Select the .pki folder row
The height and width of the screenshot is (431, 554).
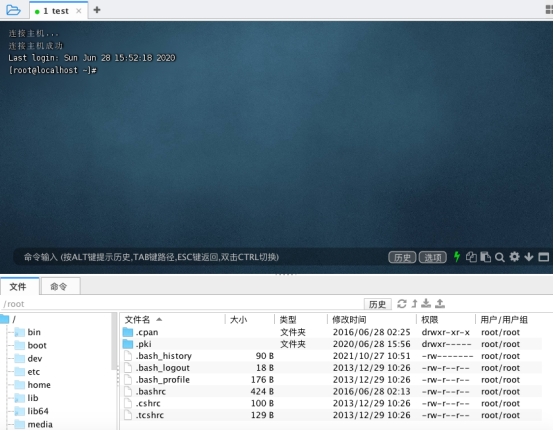coord(331,344)
